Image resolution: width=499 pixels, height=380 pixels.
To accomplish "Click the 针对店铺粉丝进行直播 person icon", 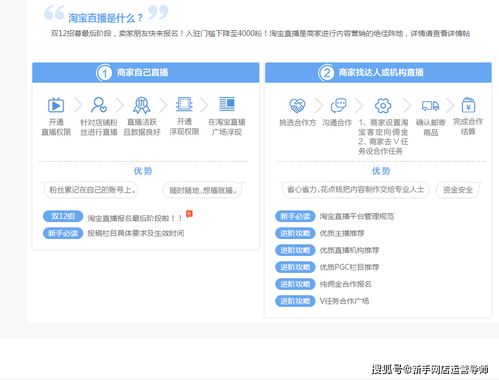I will pos(99,105).
